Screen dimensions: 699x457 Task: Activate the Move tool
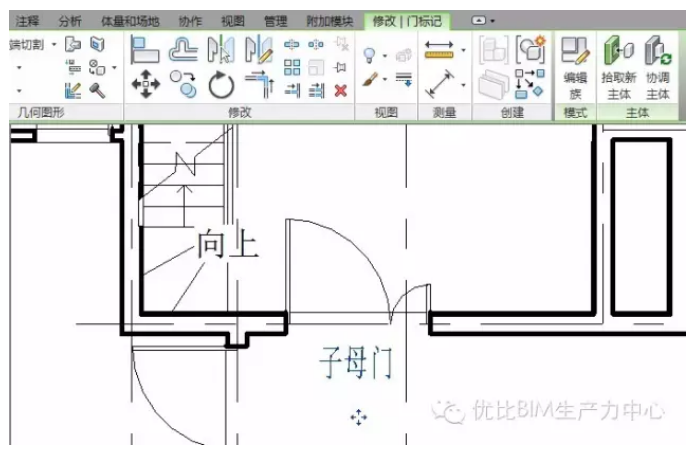145,84
